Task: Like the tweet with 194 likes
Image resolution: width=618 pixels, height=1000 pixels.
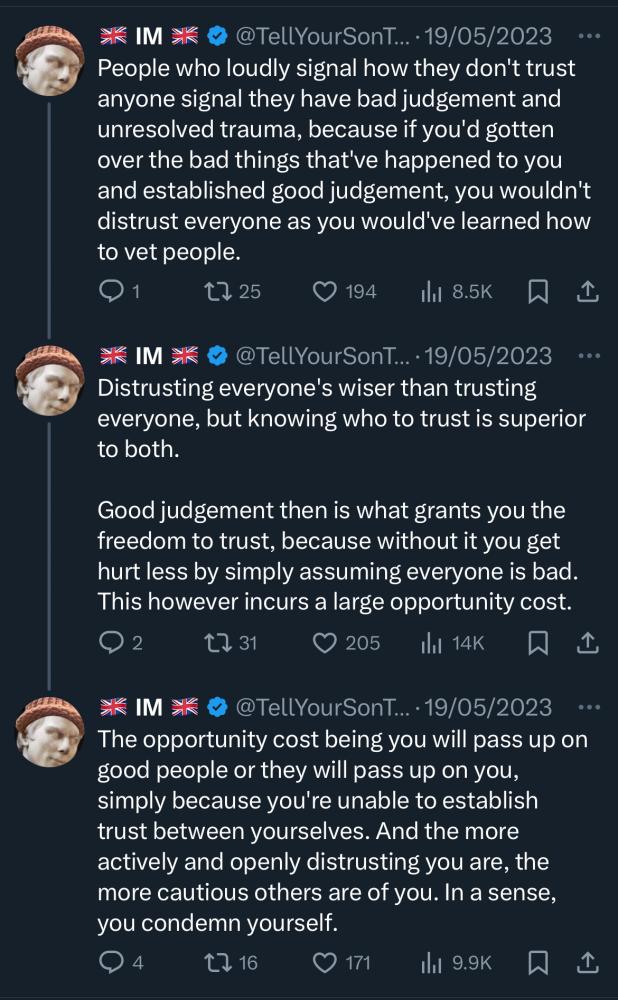Action: (x=324, y=291)
